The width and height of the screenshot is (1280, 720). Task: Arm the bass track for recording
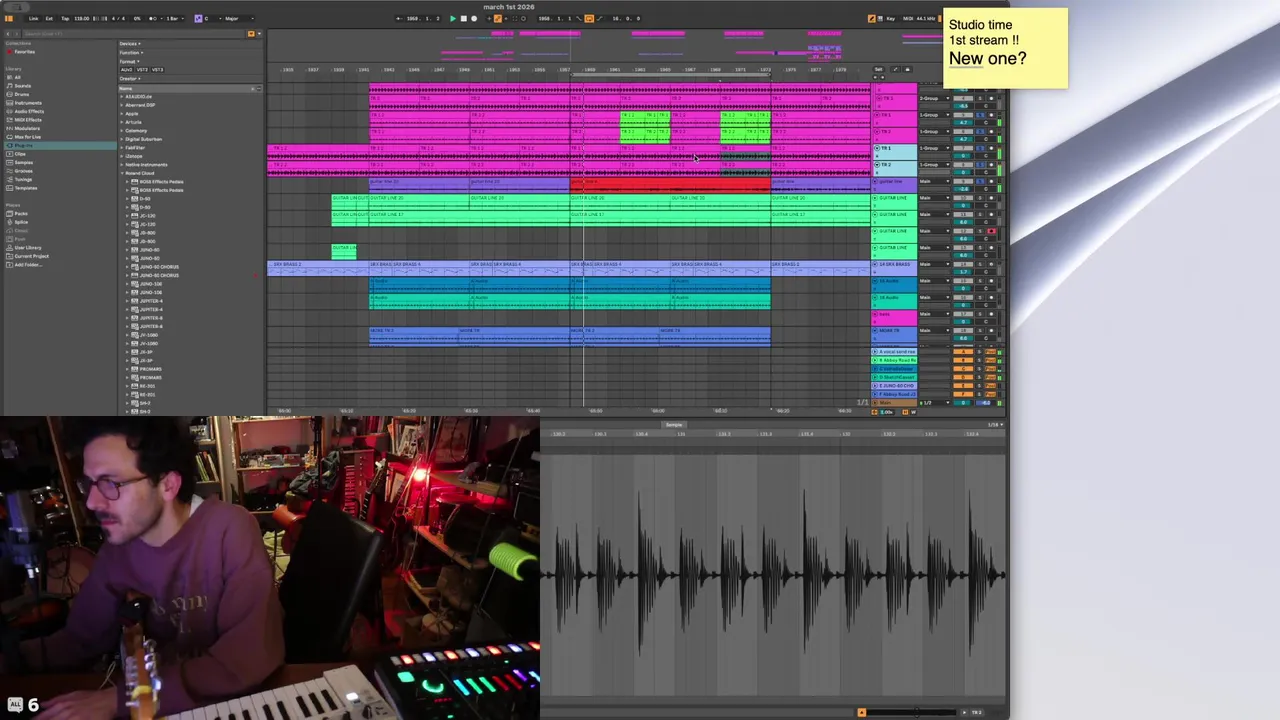(x=991, y=314)
